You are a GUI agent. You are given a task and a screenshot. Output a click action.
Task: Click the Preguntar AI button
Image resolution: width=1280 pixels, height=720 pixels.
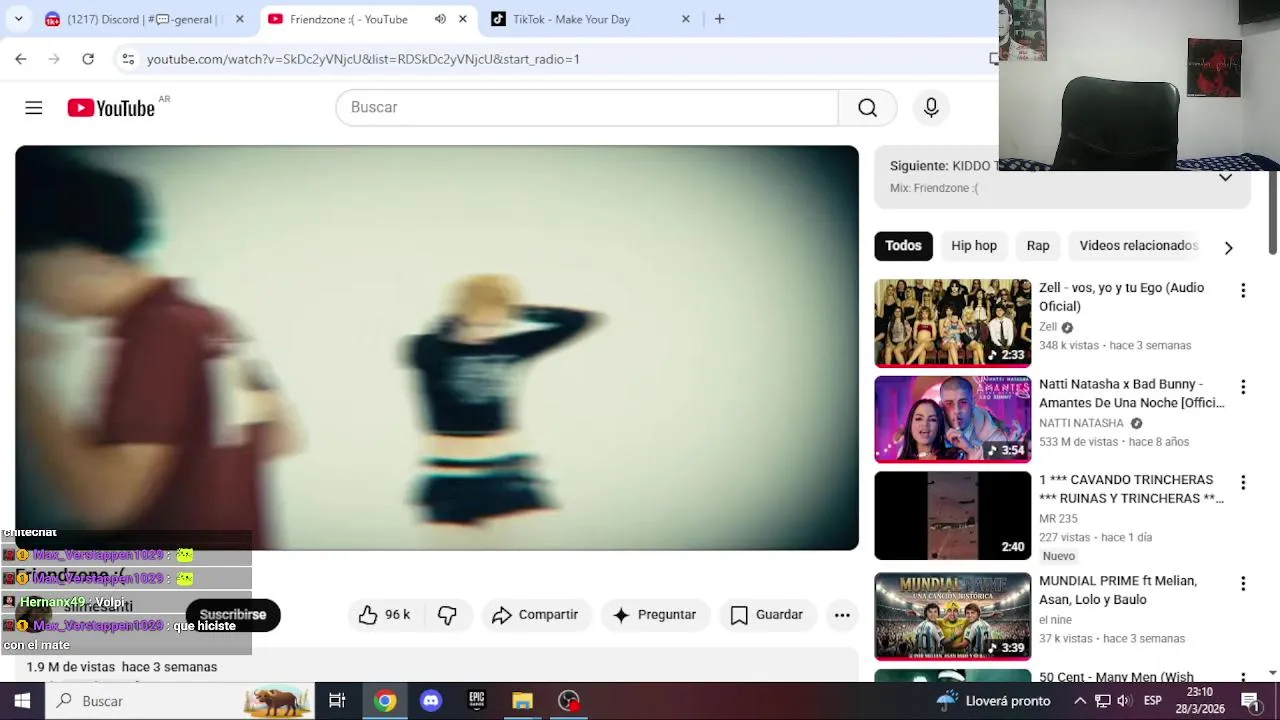coord(654,615)
